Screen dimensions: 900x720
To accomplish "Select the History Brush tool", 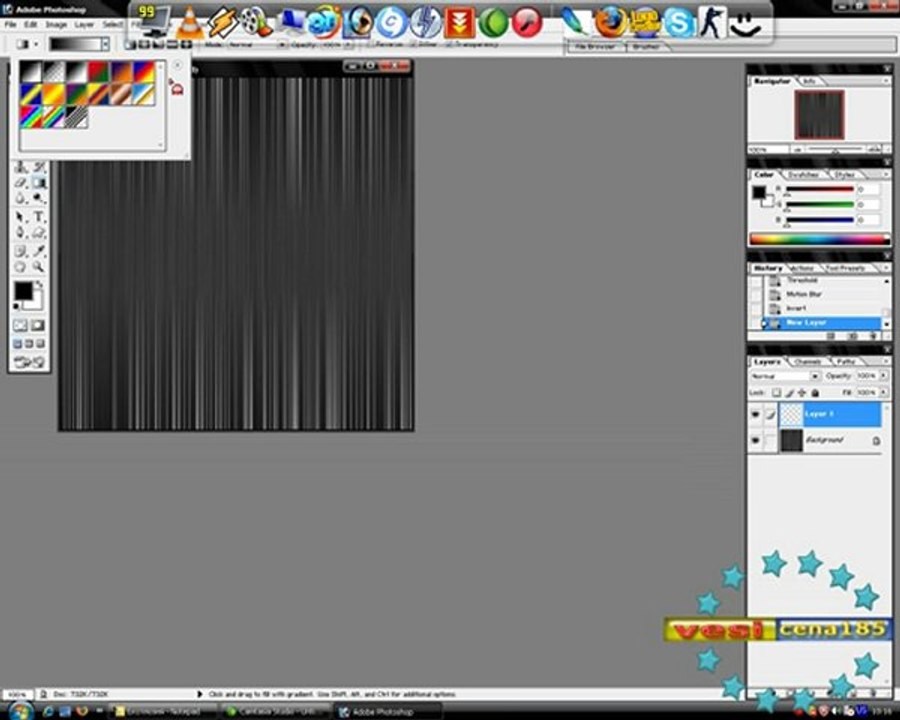I will pos(38,167).
